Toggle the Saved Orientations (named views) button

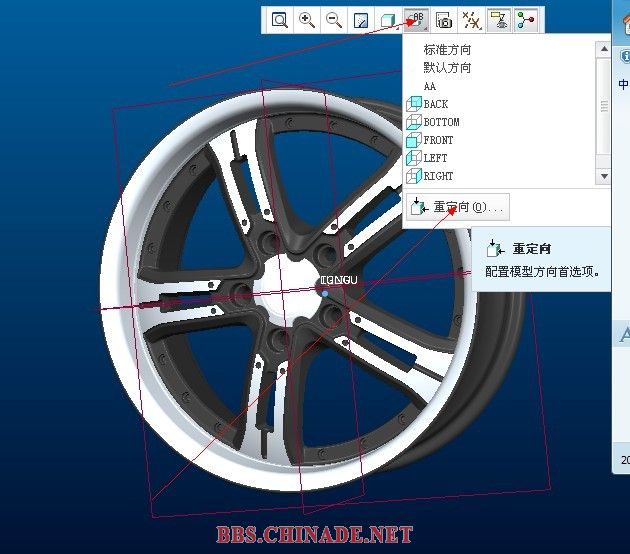point(416,20)
